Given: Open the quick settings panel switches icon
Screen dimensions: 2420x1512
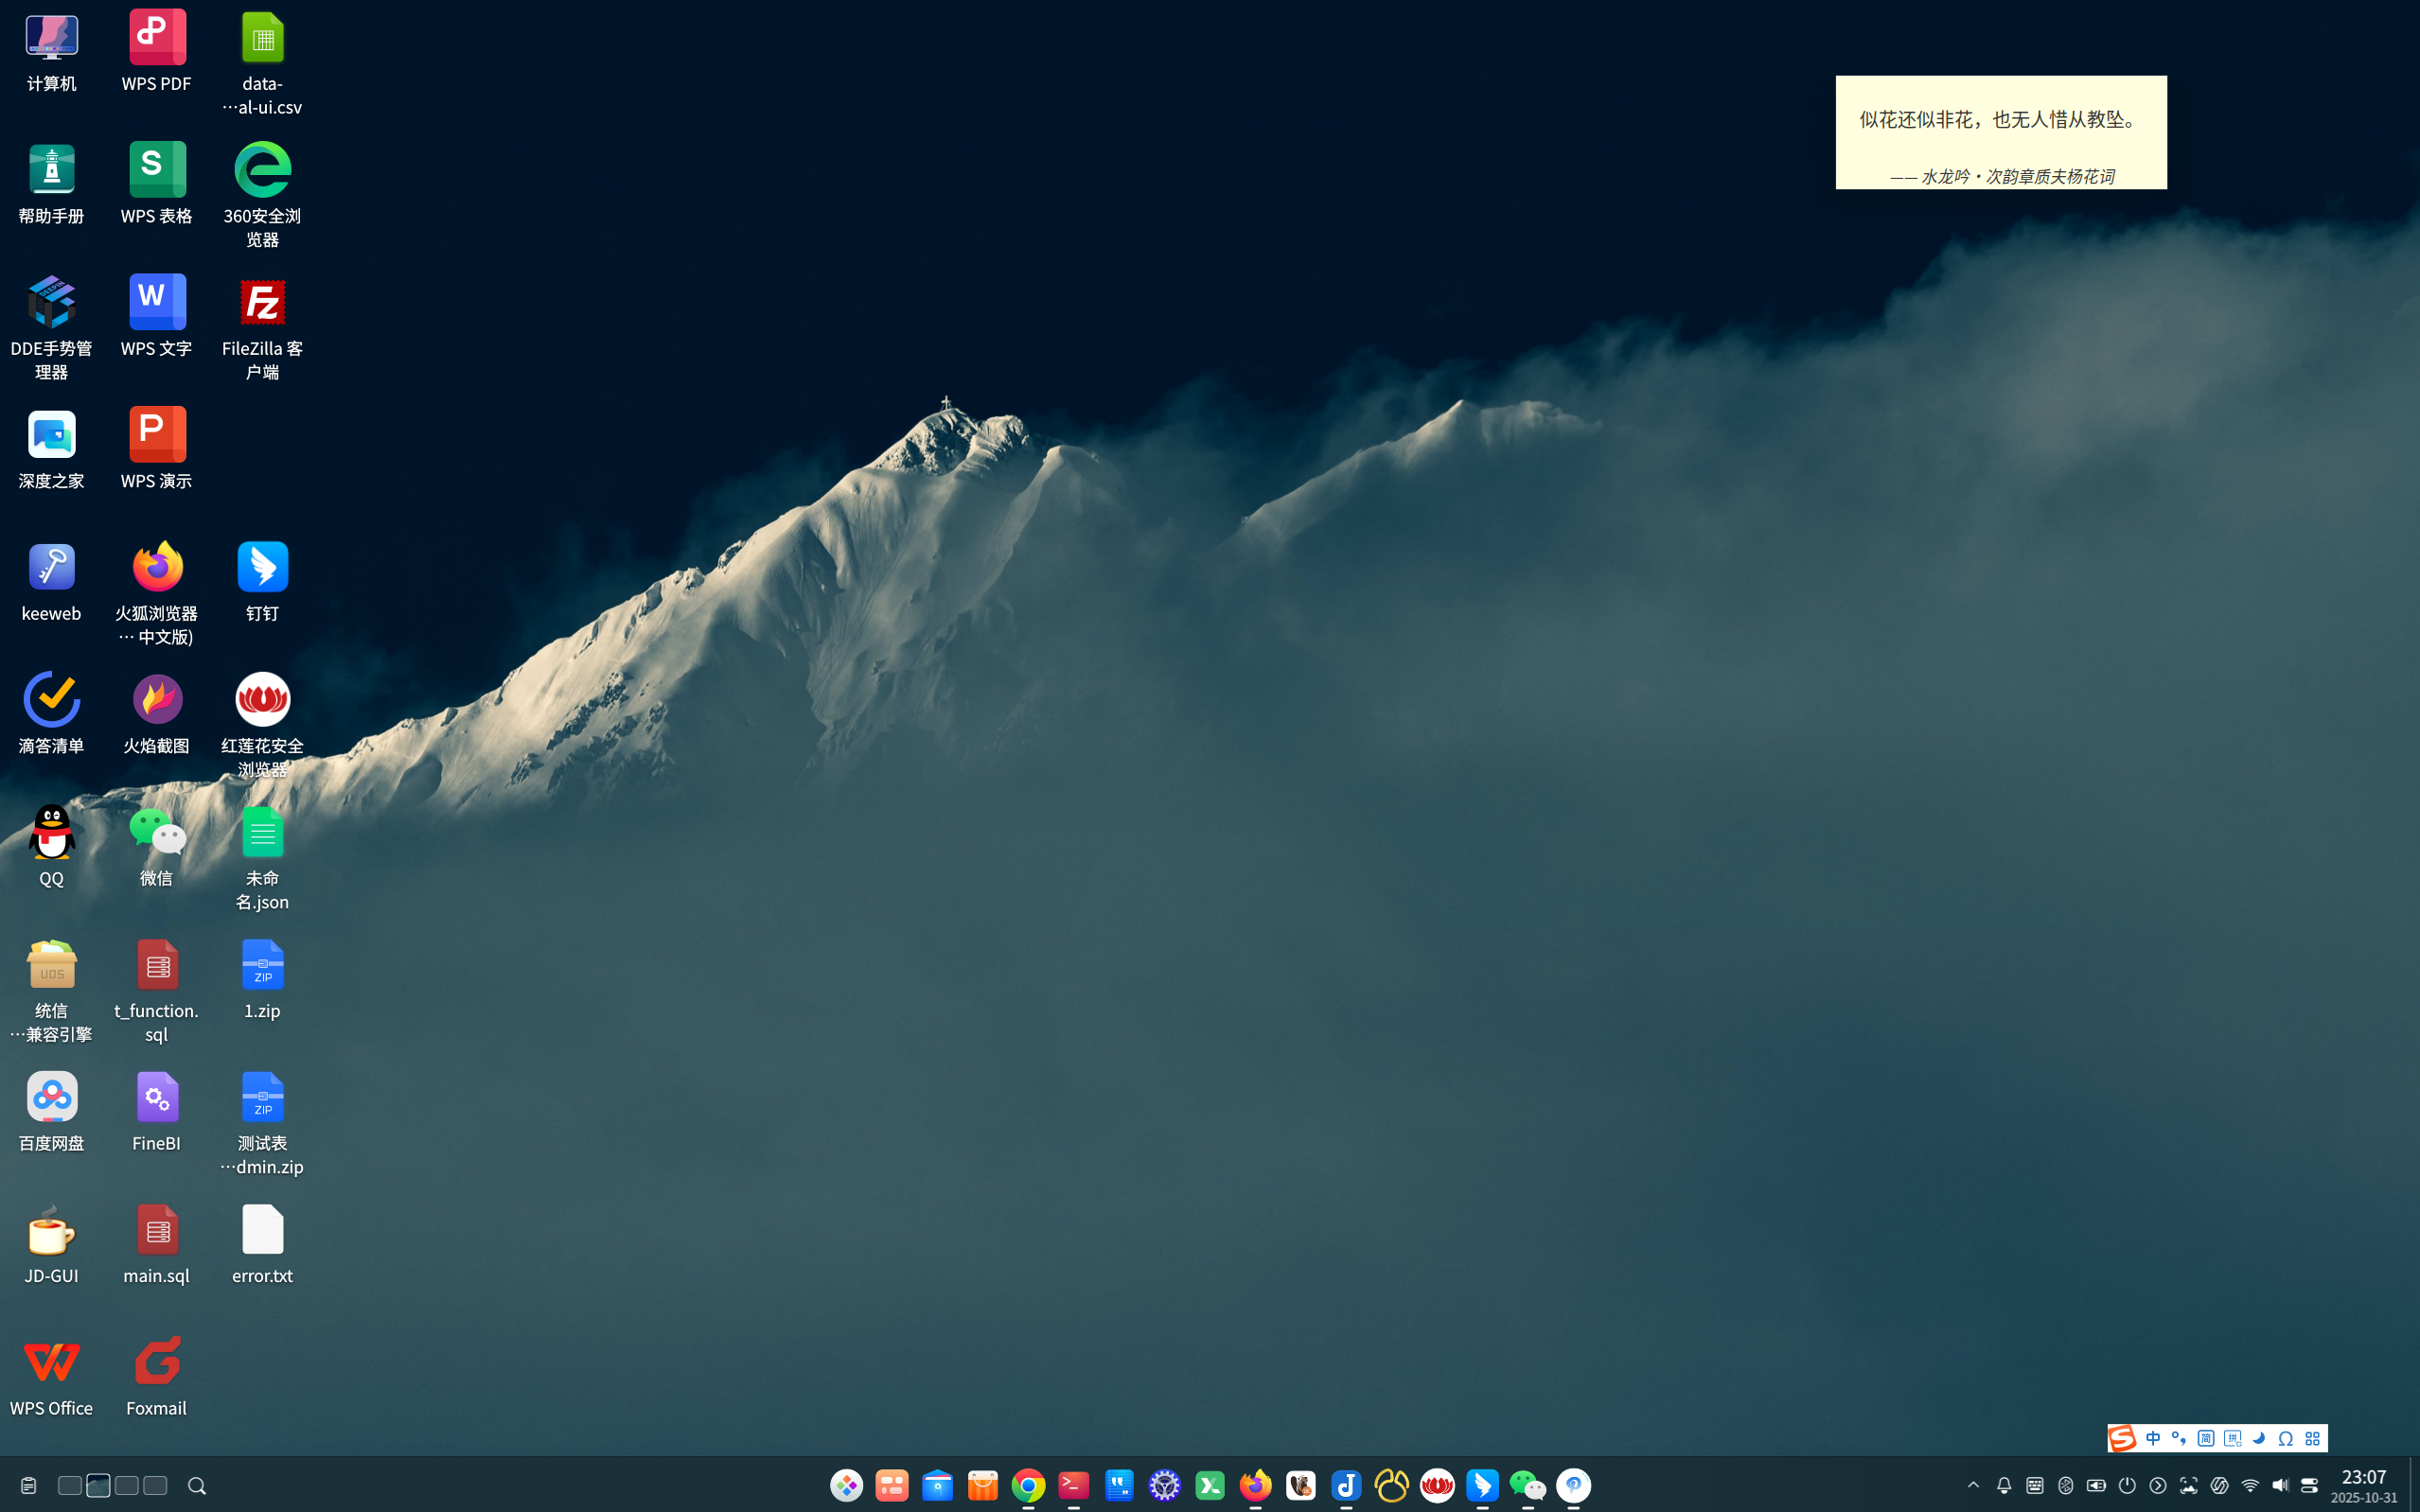Looking at the screenshot, I should tap(2309, 1485).
